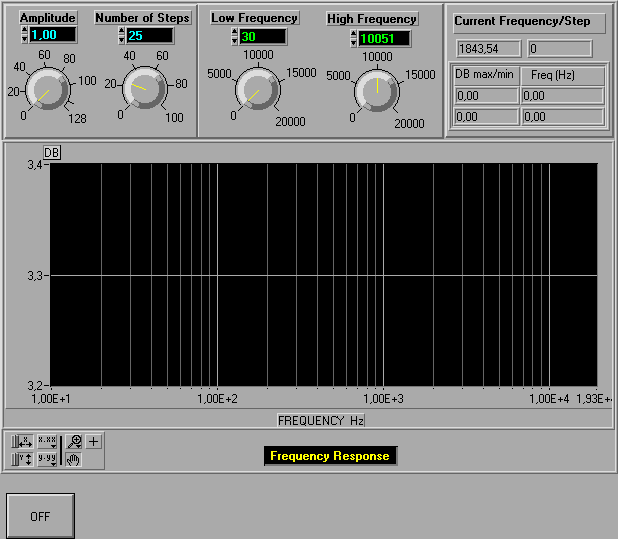Screen dimensions: 618x539
Task: Click the 20000 mark on High Frequency knob
Action: click(x=410, y=124)
